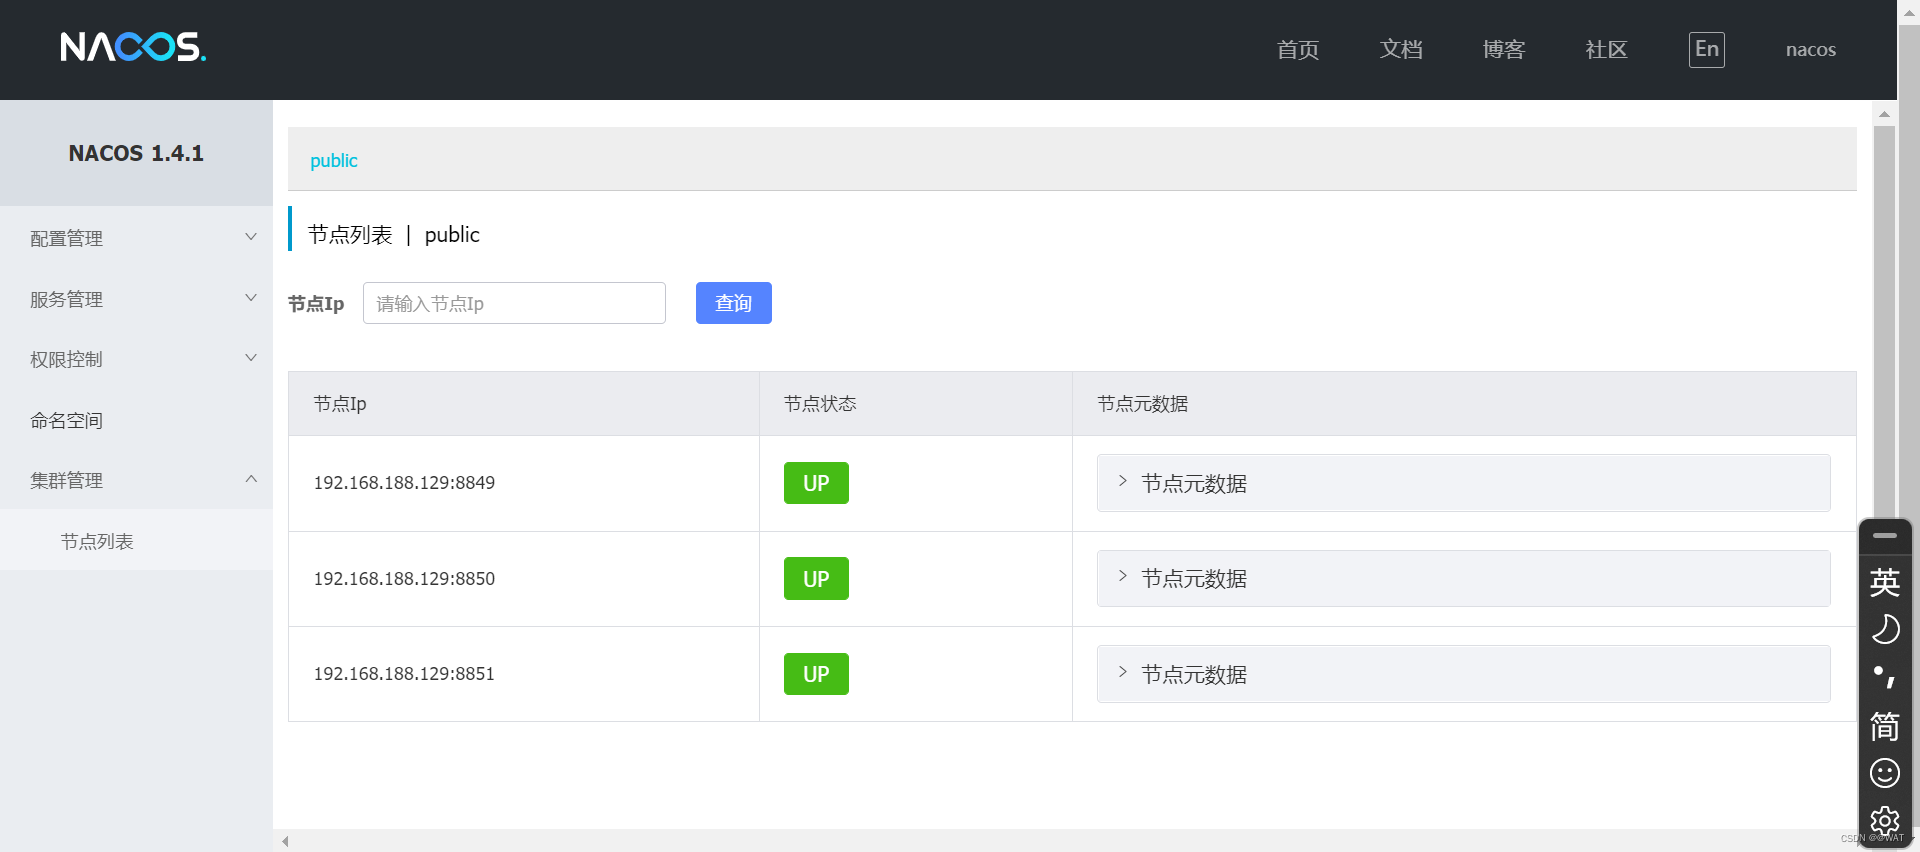
Task: Collapse 集群管理 menu chevron
Action: (x=251, y=479)
